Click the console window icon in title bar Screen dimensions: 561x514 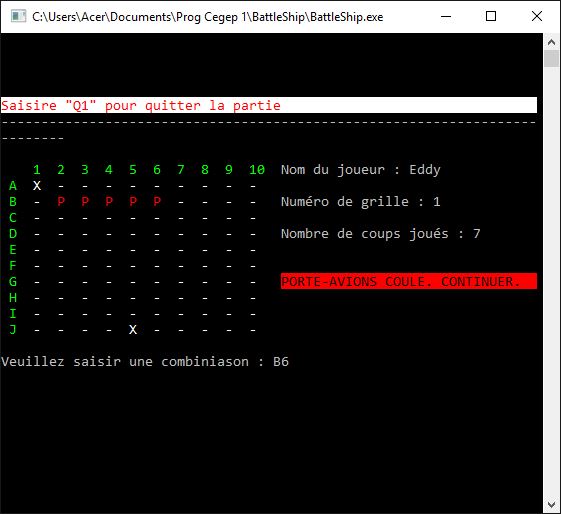pyautogui.click(x=18, y=16)
